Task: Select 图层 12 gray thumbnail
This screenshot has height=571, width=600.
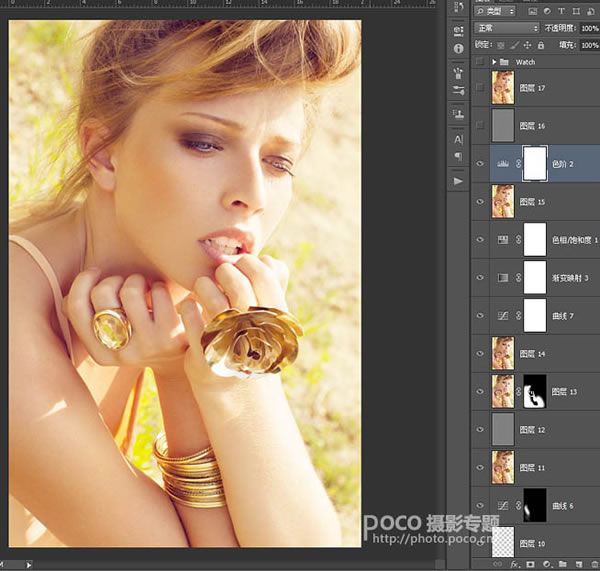Action: click(503, 429)
